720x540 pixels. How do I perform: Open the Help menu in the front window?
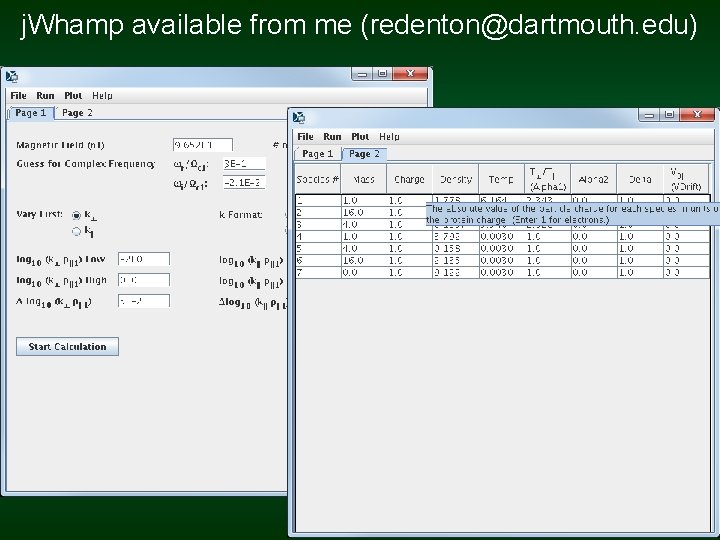(389, 136)
